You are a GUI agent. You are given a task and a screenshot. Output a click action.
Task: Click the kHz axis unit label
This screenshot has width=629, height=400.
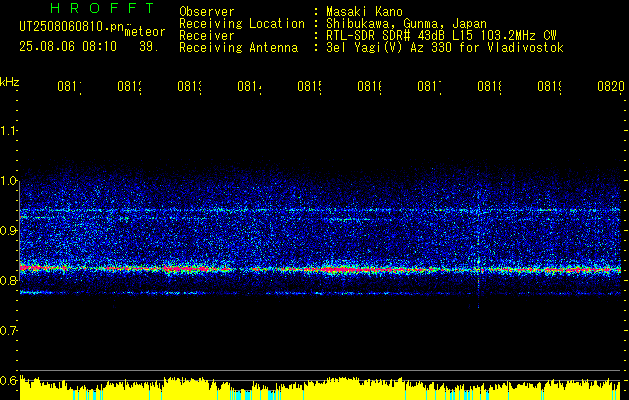tap(10, 82)
